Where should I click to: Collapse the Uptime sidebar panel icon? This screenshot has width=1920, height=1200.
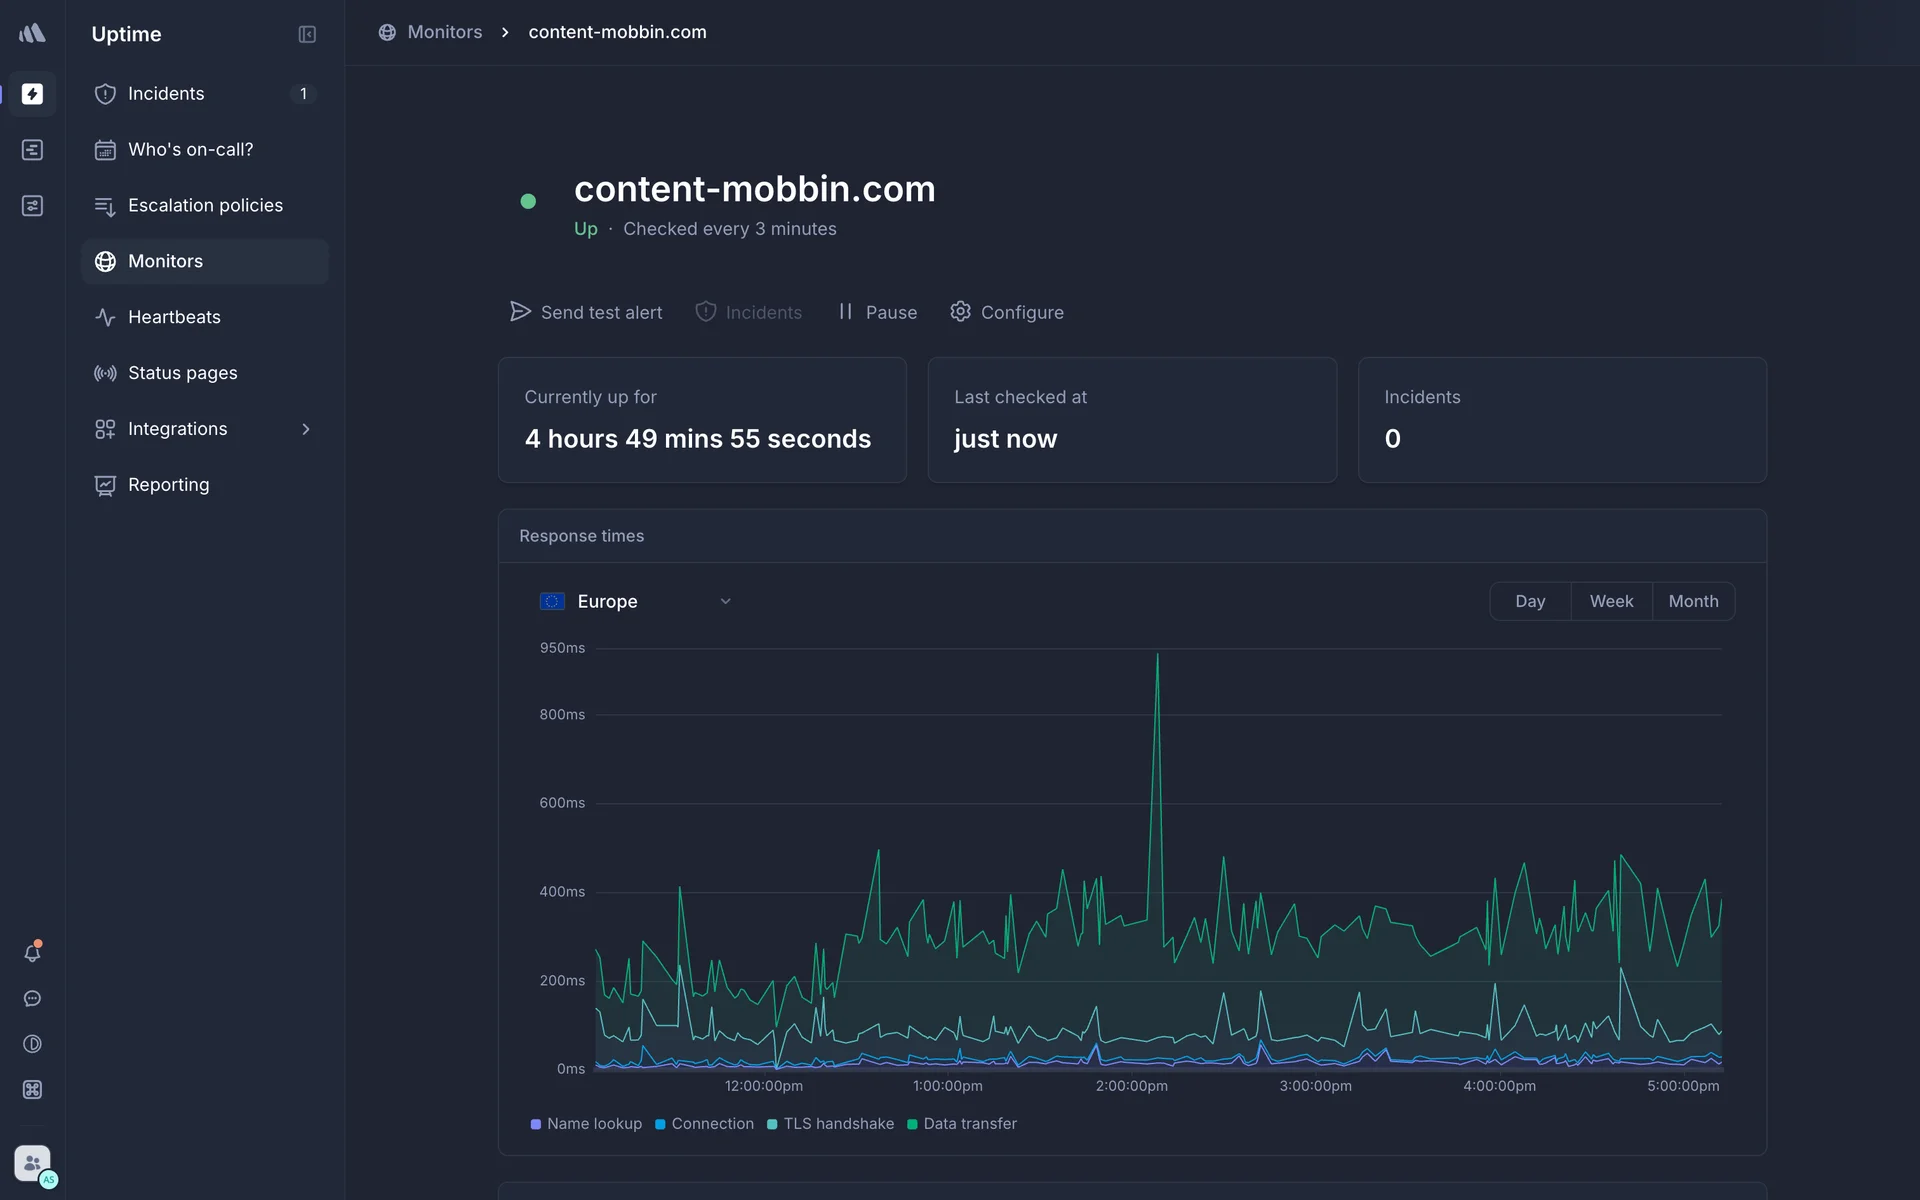pos(307,34)
